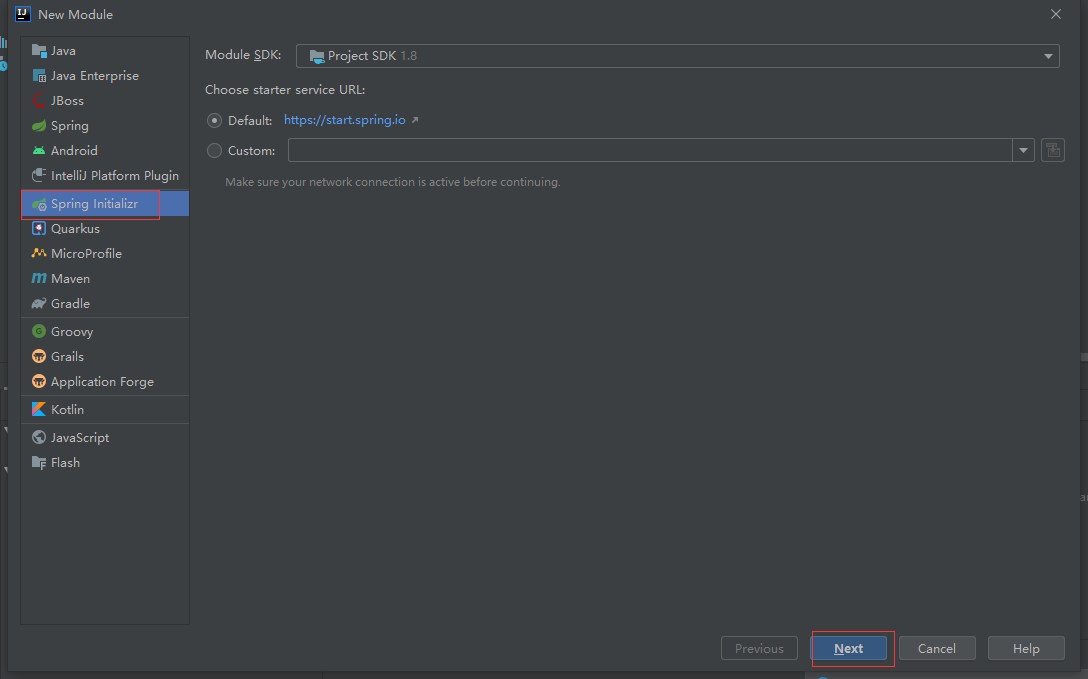Select JavaScript in the list
This screenshot has height=679, width=1088.
click(105, 438)
